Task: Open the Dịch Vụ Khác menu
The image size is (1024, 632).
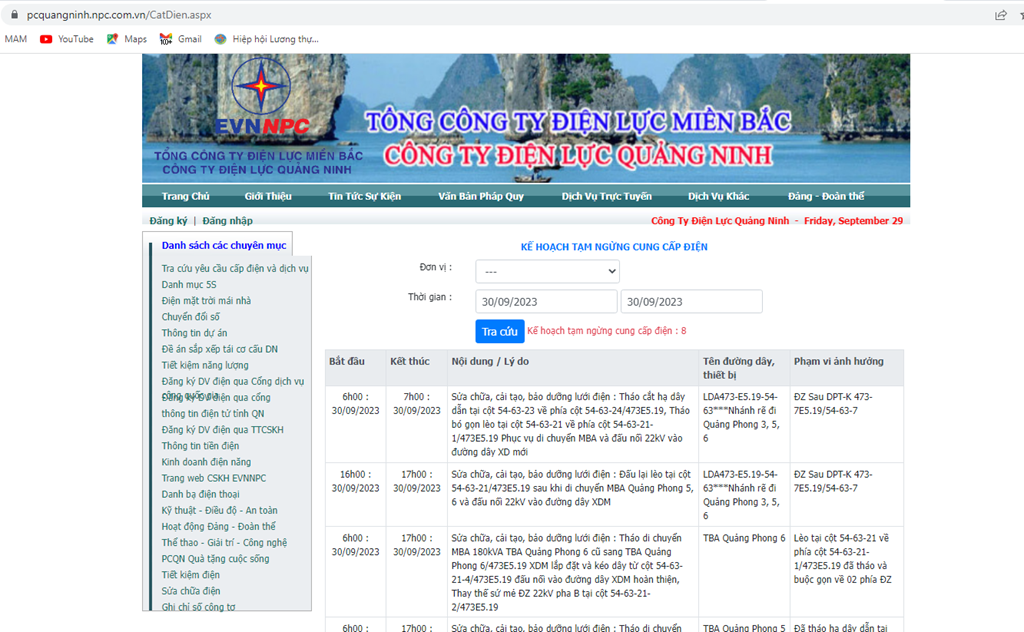Action: (x=718, y=197)
